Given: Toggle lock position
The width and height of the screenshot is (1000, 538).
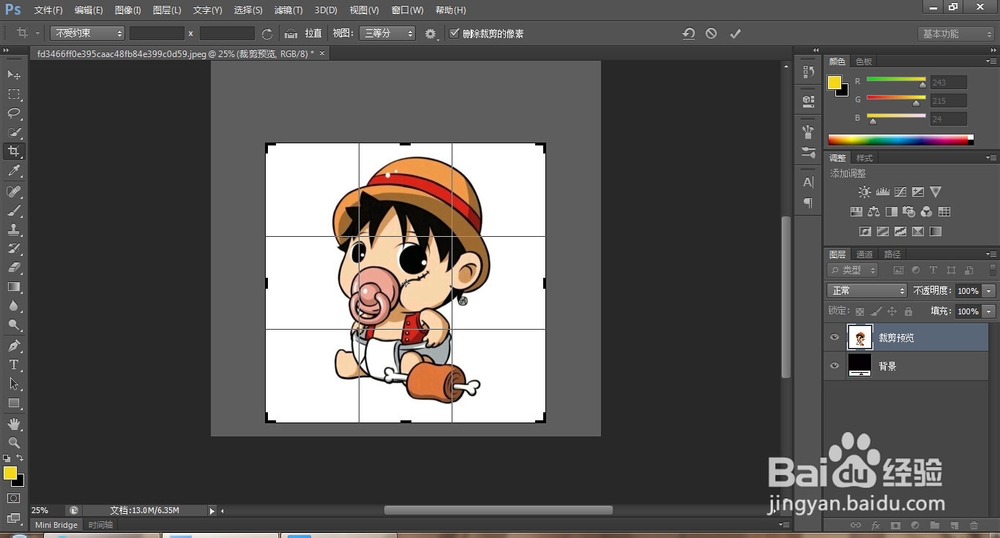Looking at the screenshot, I should click(892, 311).
